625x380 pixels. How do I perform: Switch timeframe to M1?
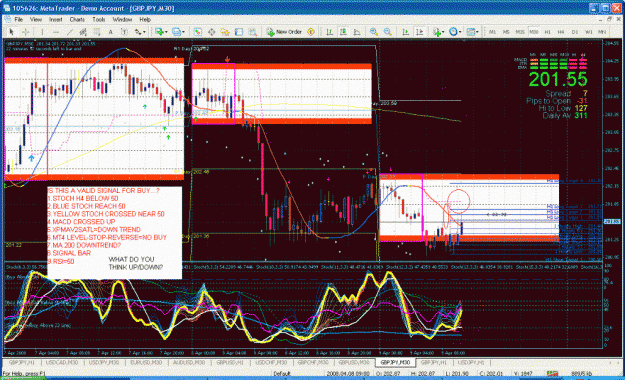[492, 32]
